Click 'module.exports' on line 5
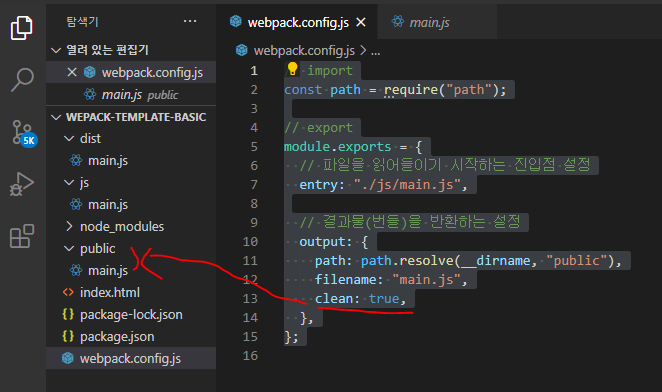Screen dimensions: 662x392 pyautogui.click(x=337, y=147)
